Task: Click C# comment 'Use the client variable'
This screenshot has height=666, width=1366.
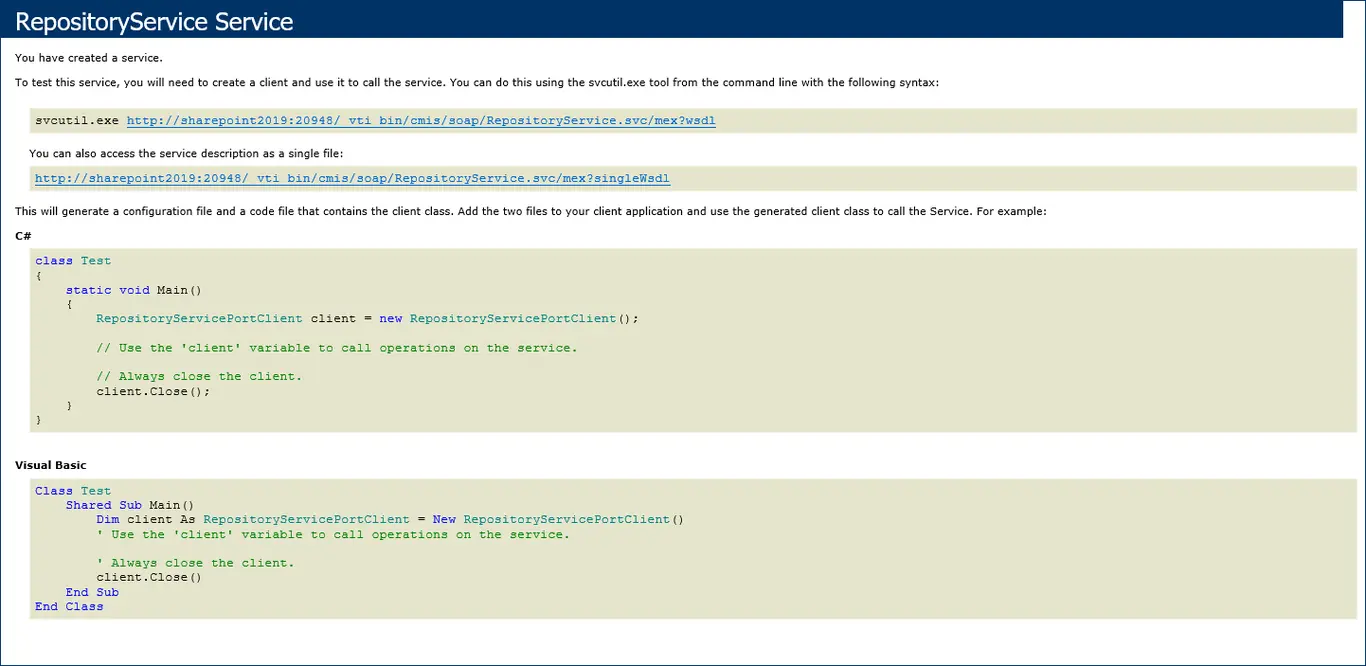Action: click(x=337, y=348)
